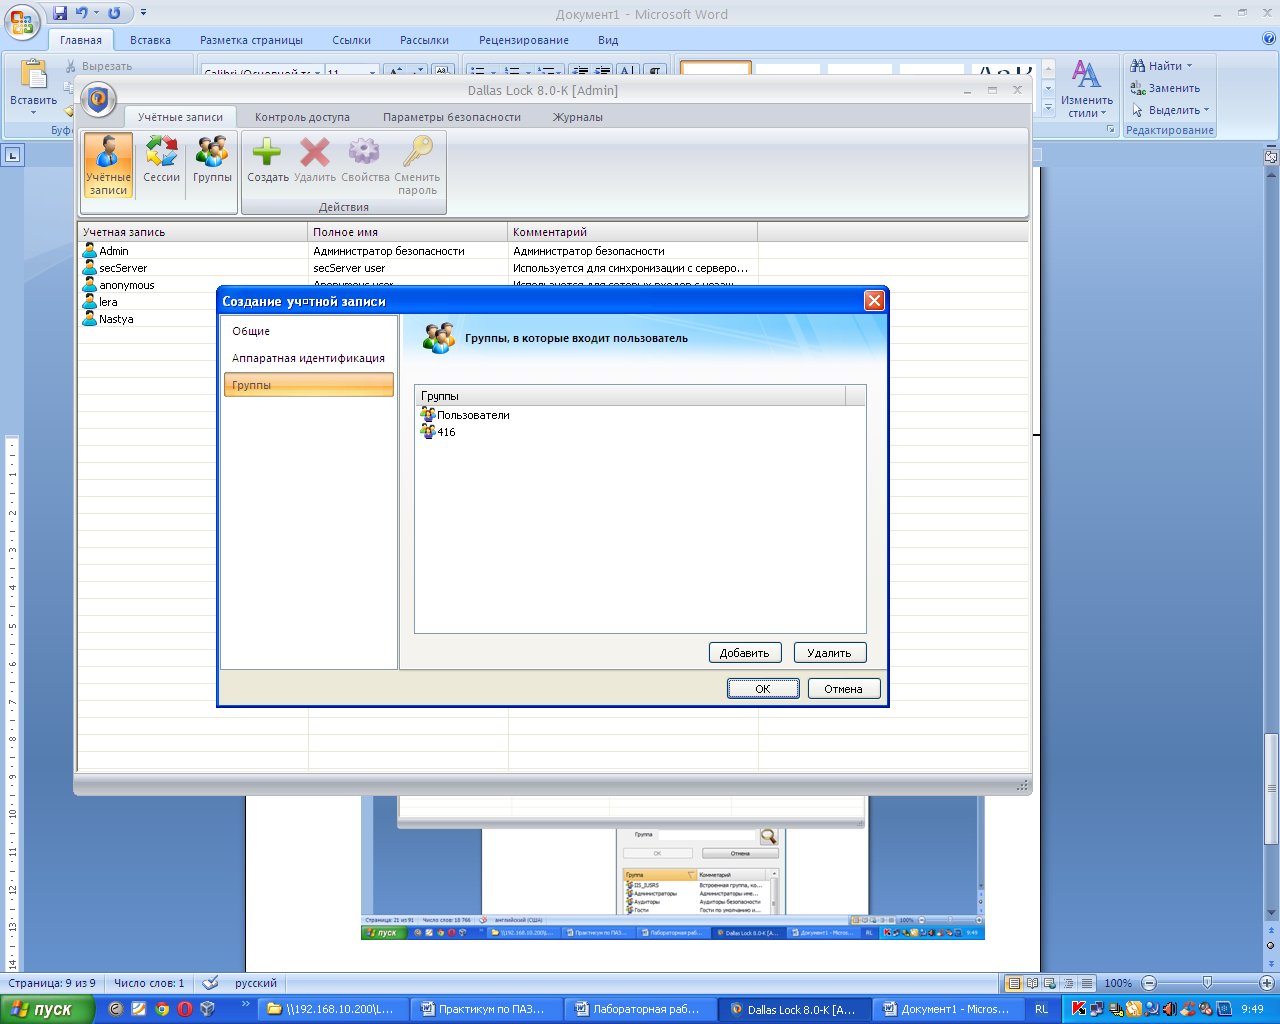Click the red X Удалить icon in the ribbon
This screenshot has width=1280, height=1024.
click(x=315, y=160)
